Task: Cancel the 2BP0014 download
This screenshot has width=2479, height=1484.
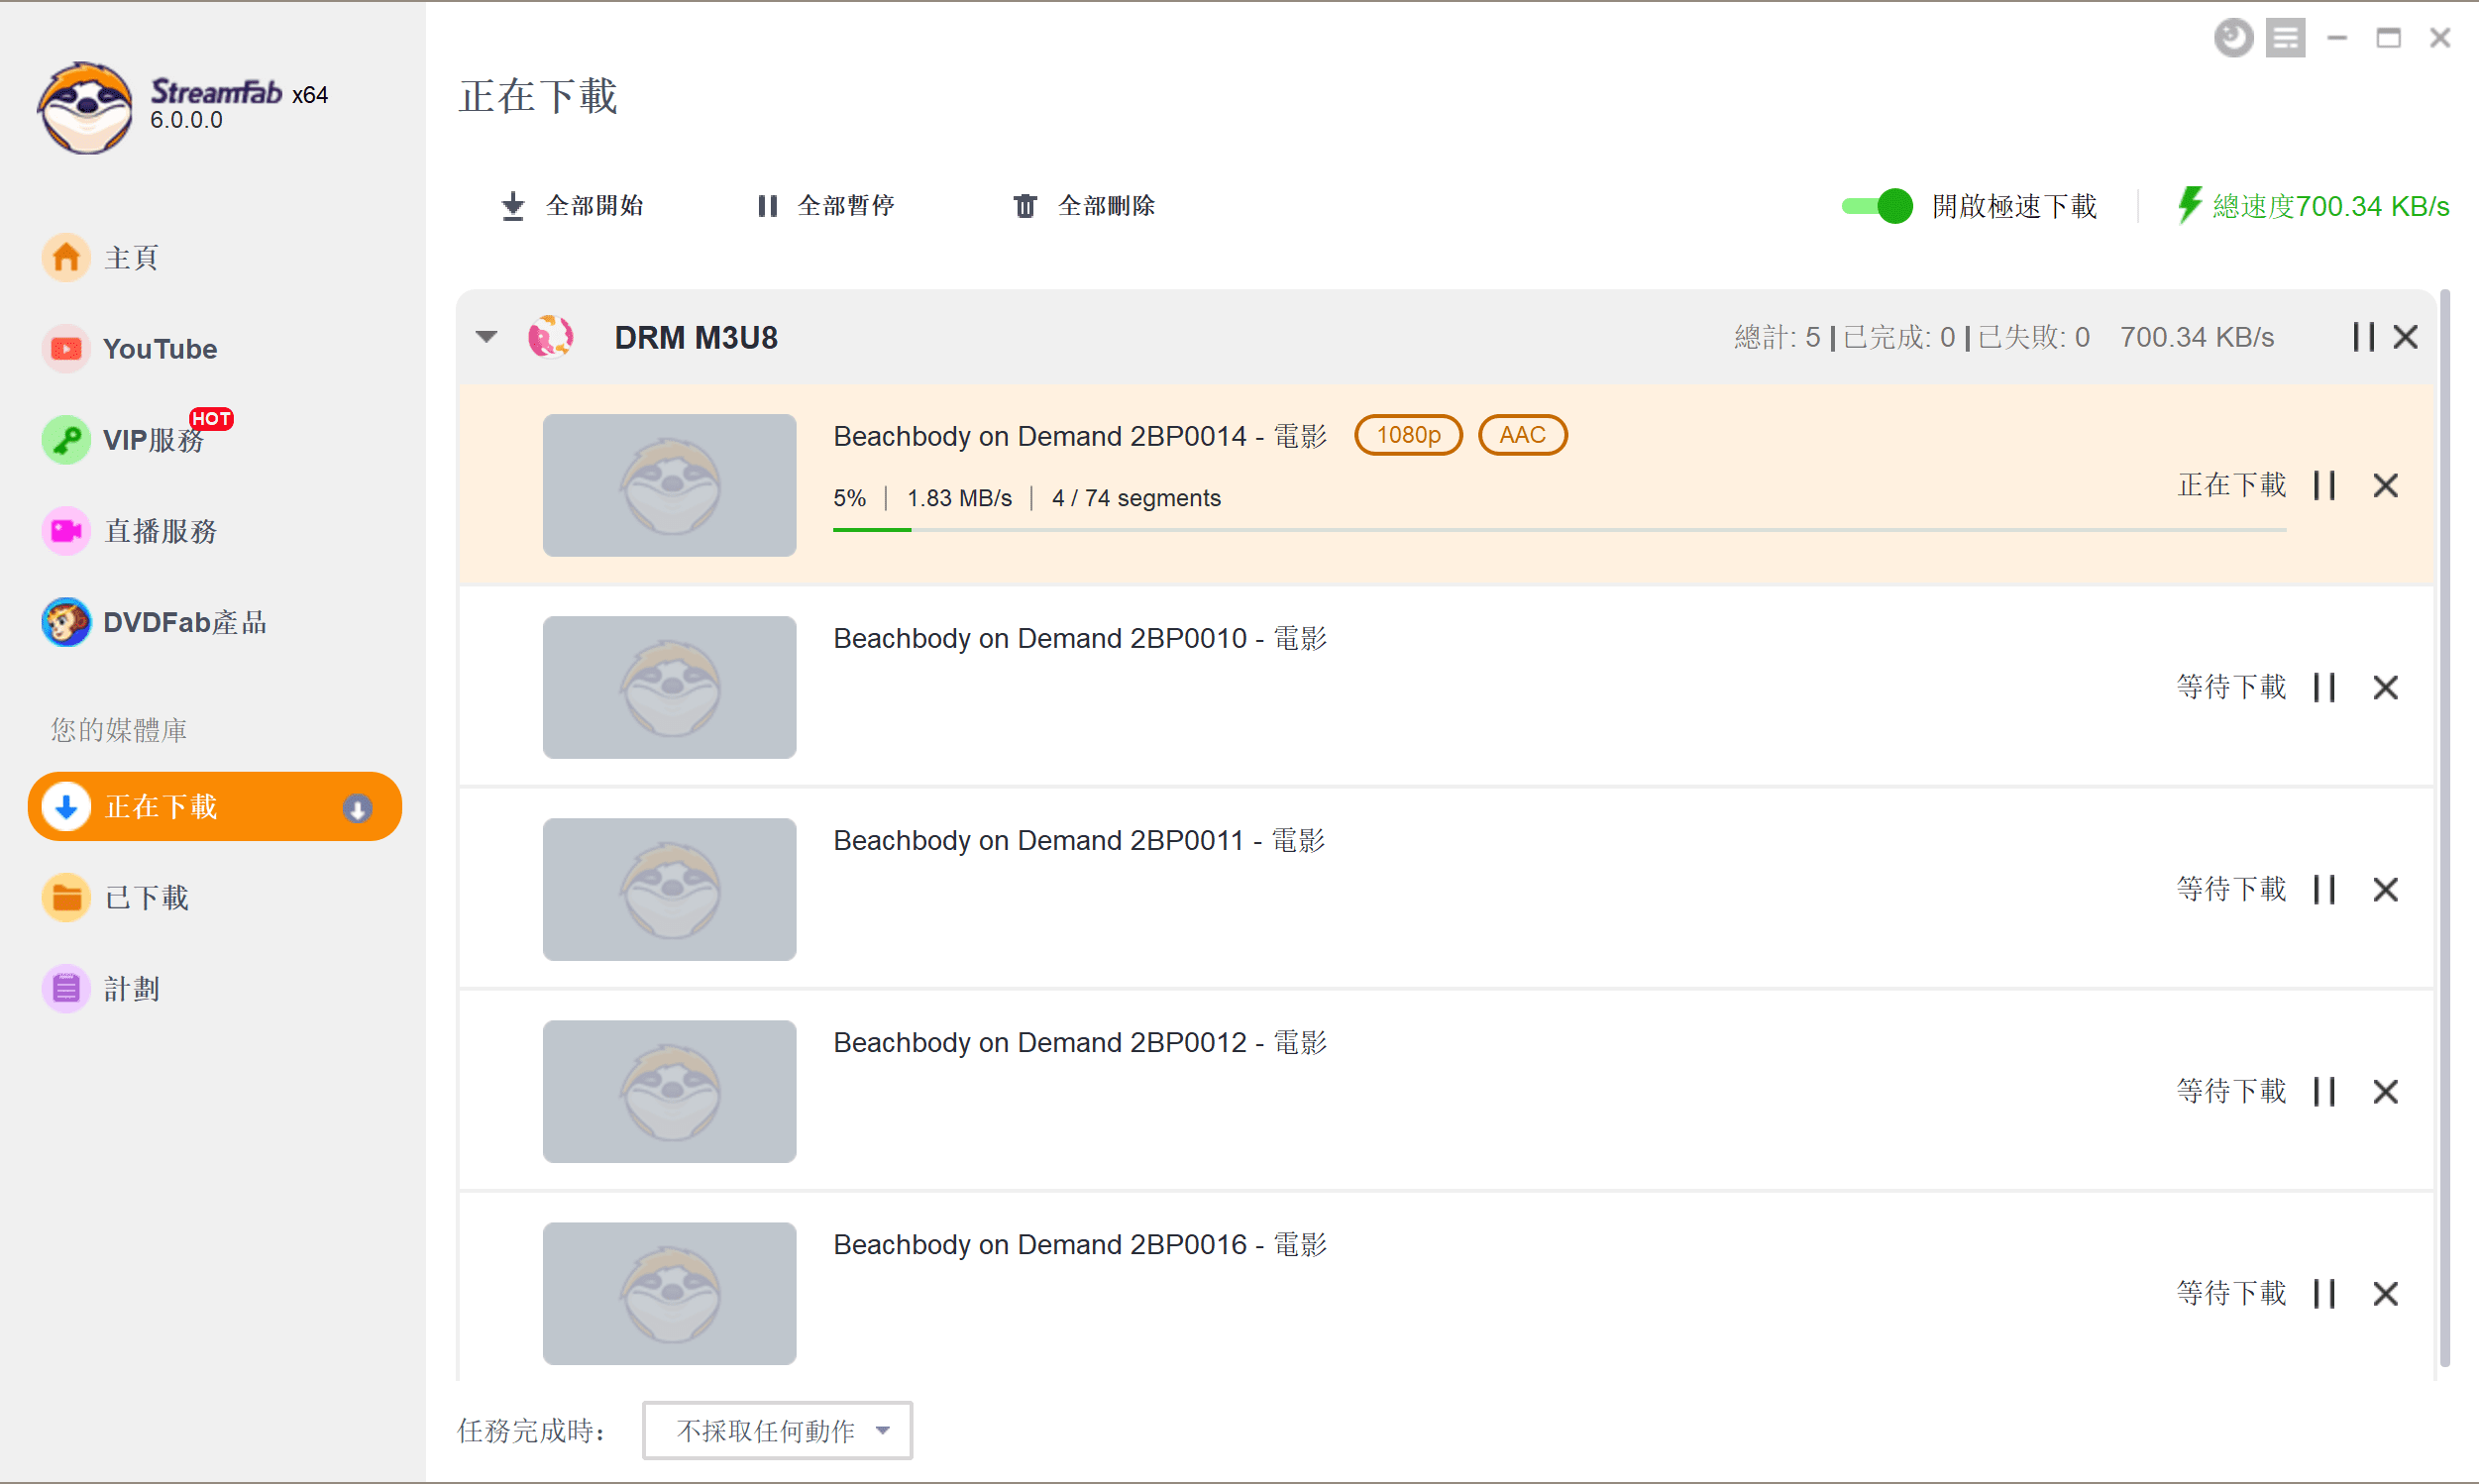Action: [2386, 485]
